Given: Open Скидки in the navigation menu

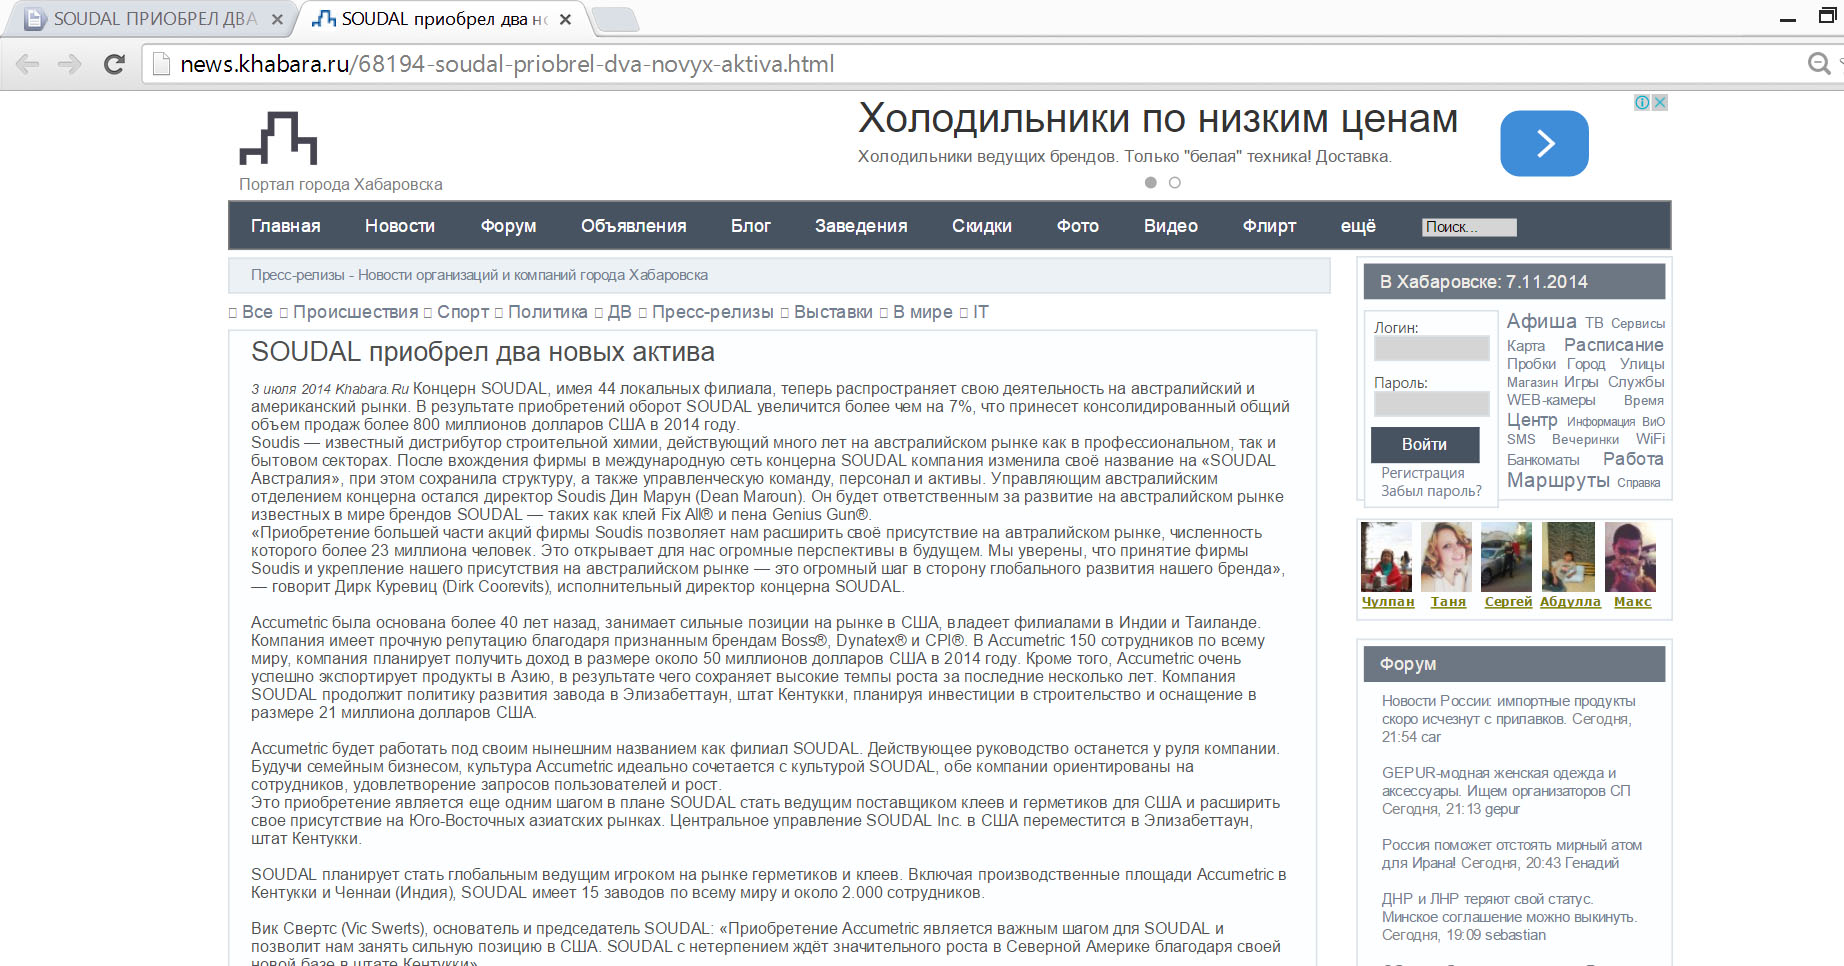Looking at the screenshot, I should pyautogui.click(x=982, y=226).
